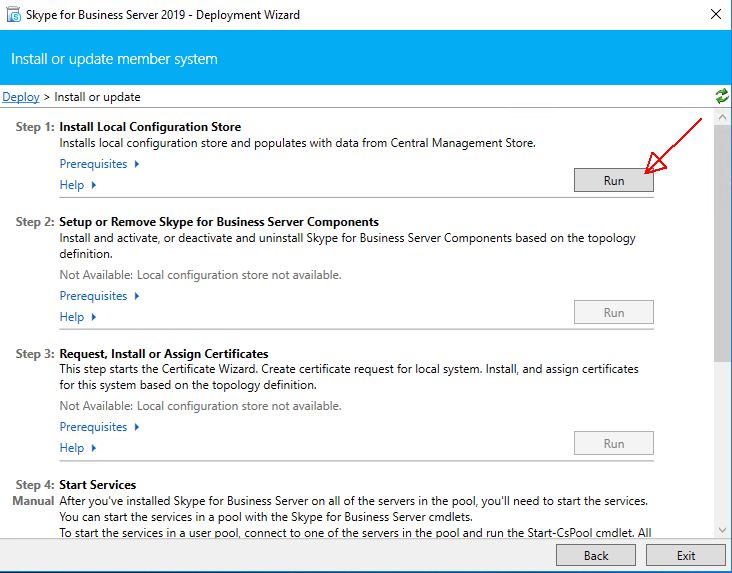Image resolution: width=732 pixels, height=573 pixels.
Task: Run Step 1 Install Local Configuration Store
Action: [x=613, y=180]
